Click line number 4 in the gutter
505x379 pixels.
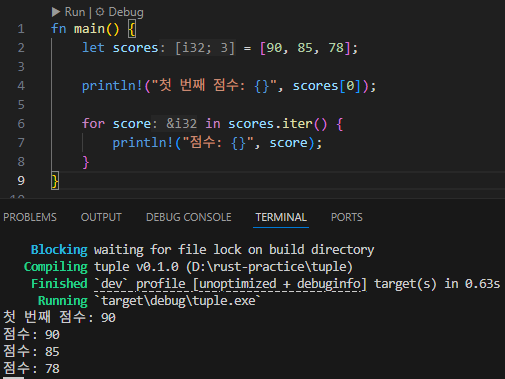point(21,86)
